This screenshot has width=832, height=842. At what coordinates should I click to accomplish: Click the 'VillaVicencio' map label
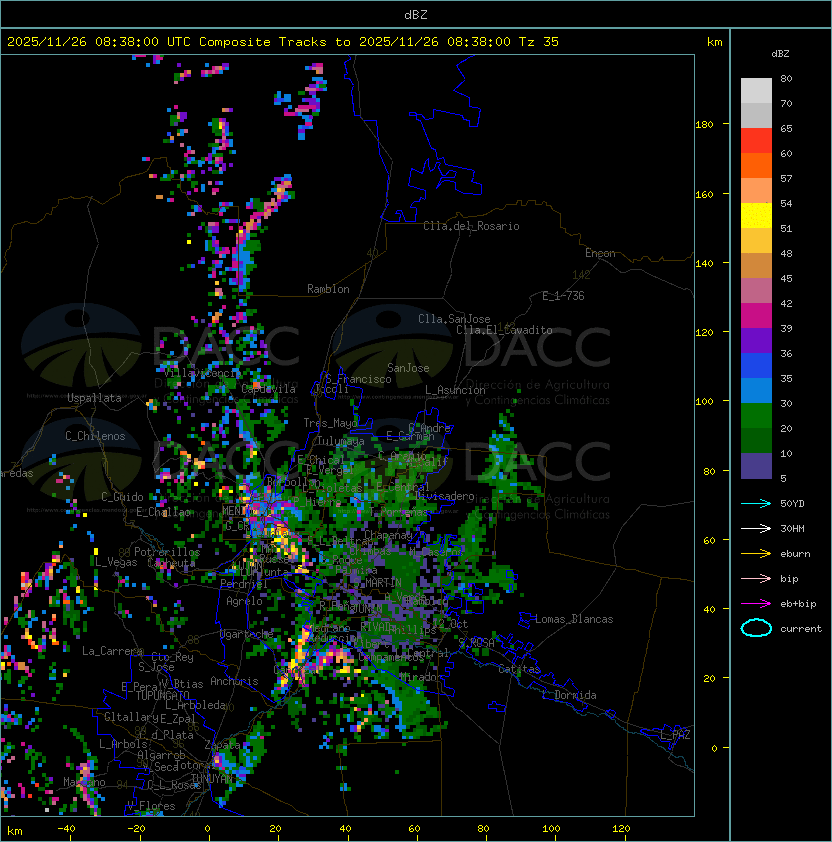202,373
